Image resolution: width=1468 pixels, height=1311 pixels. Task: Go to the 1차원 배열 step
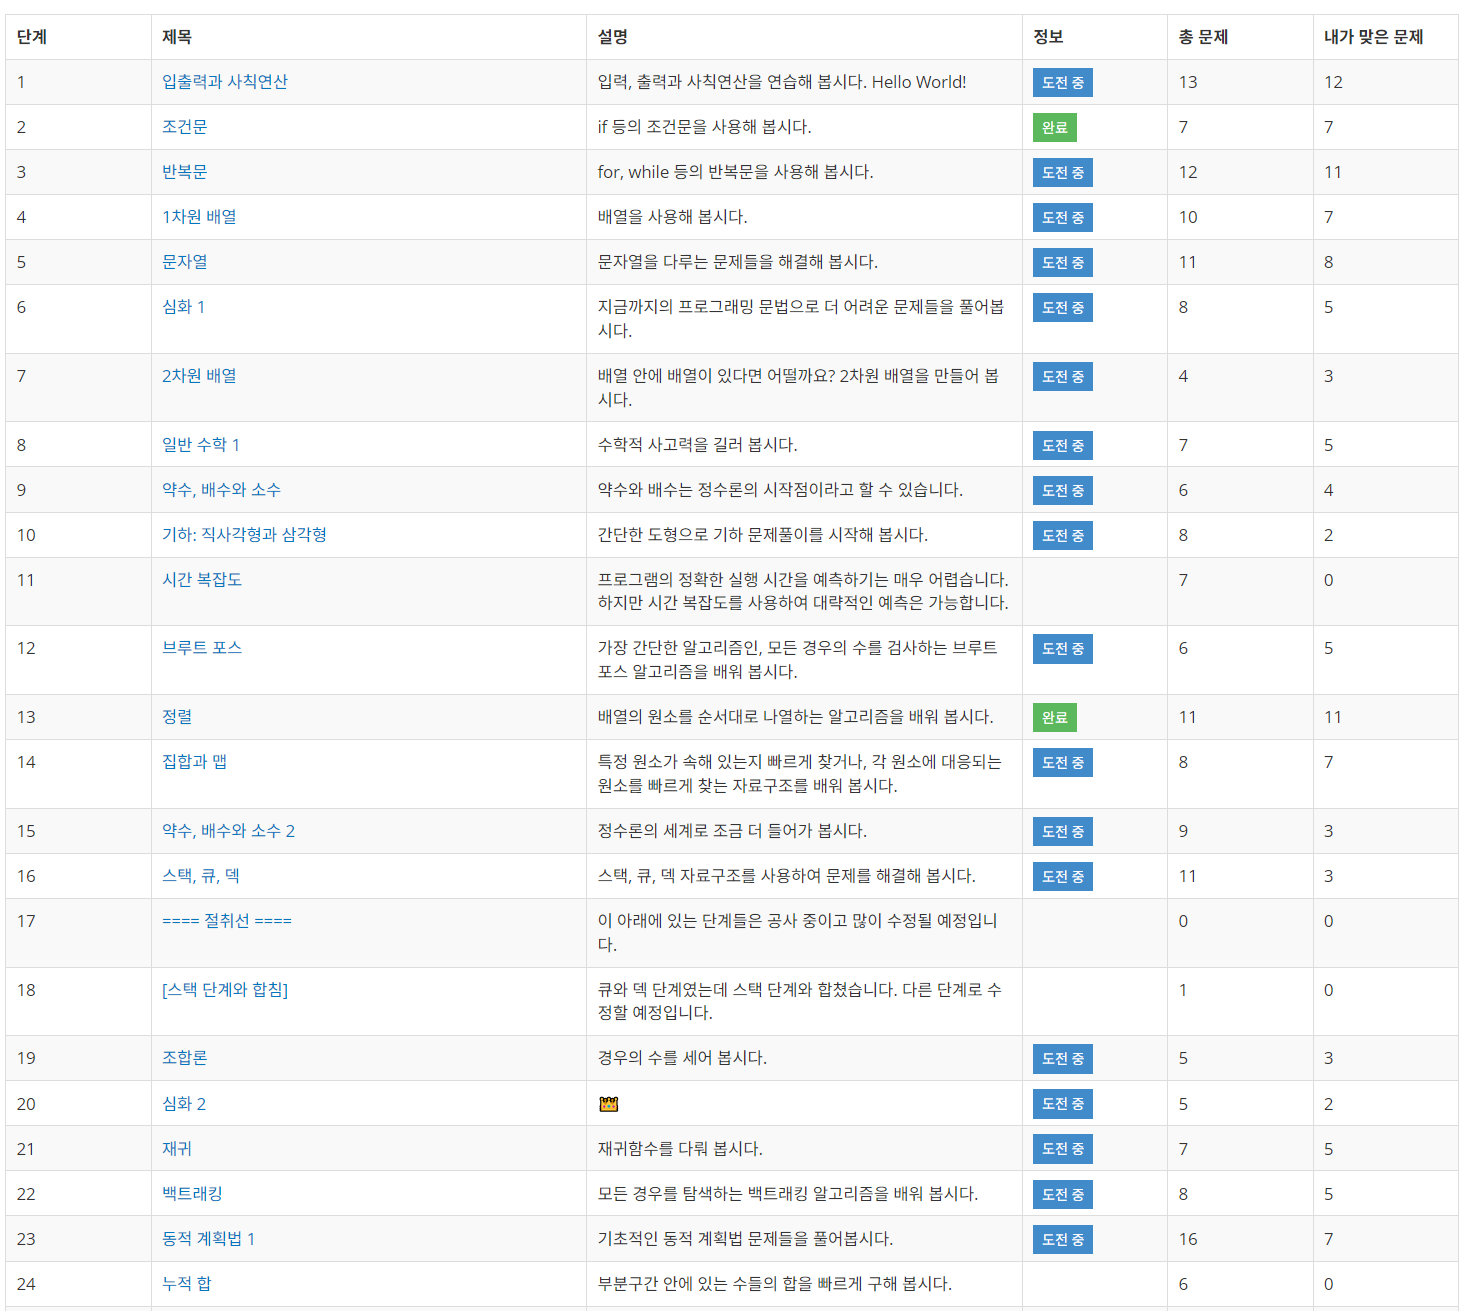coord(200,217)
